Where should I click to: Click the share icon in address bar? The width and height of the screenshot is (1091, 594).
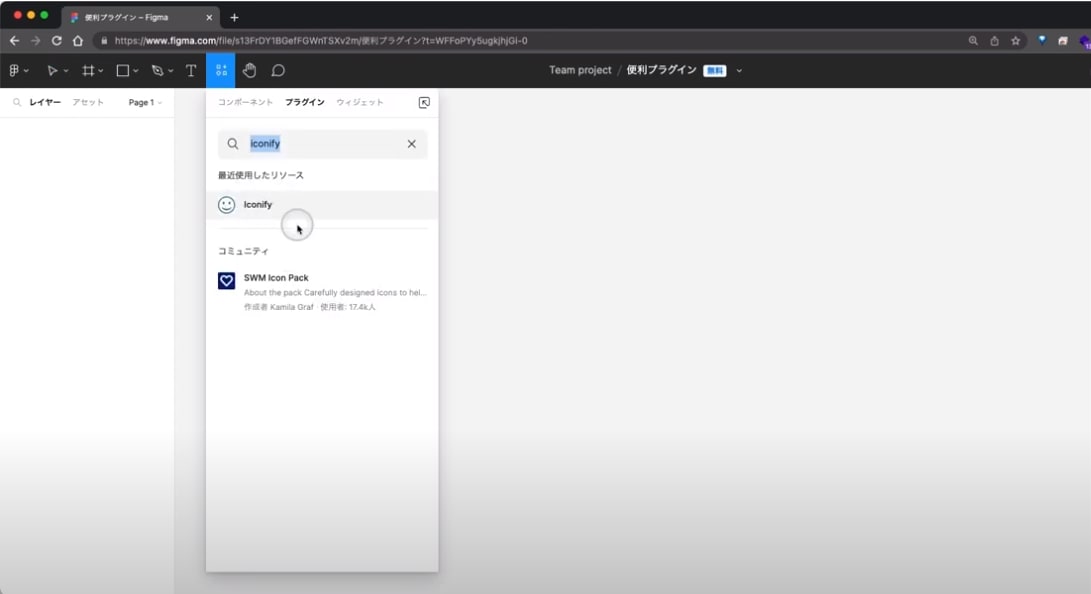click(994, 40)
